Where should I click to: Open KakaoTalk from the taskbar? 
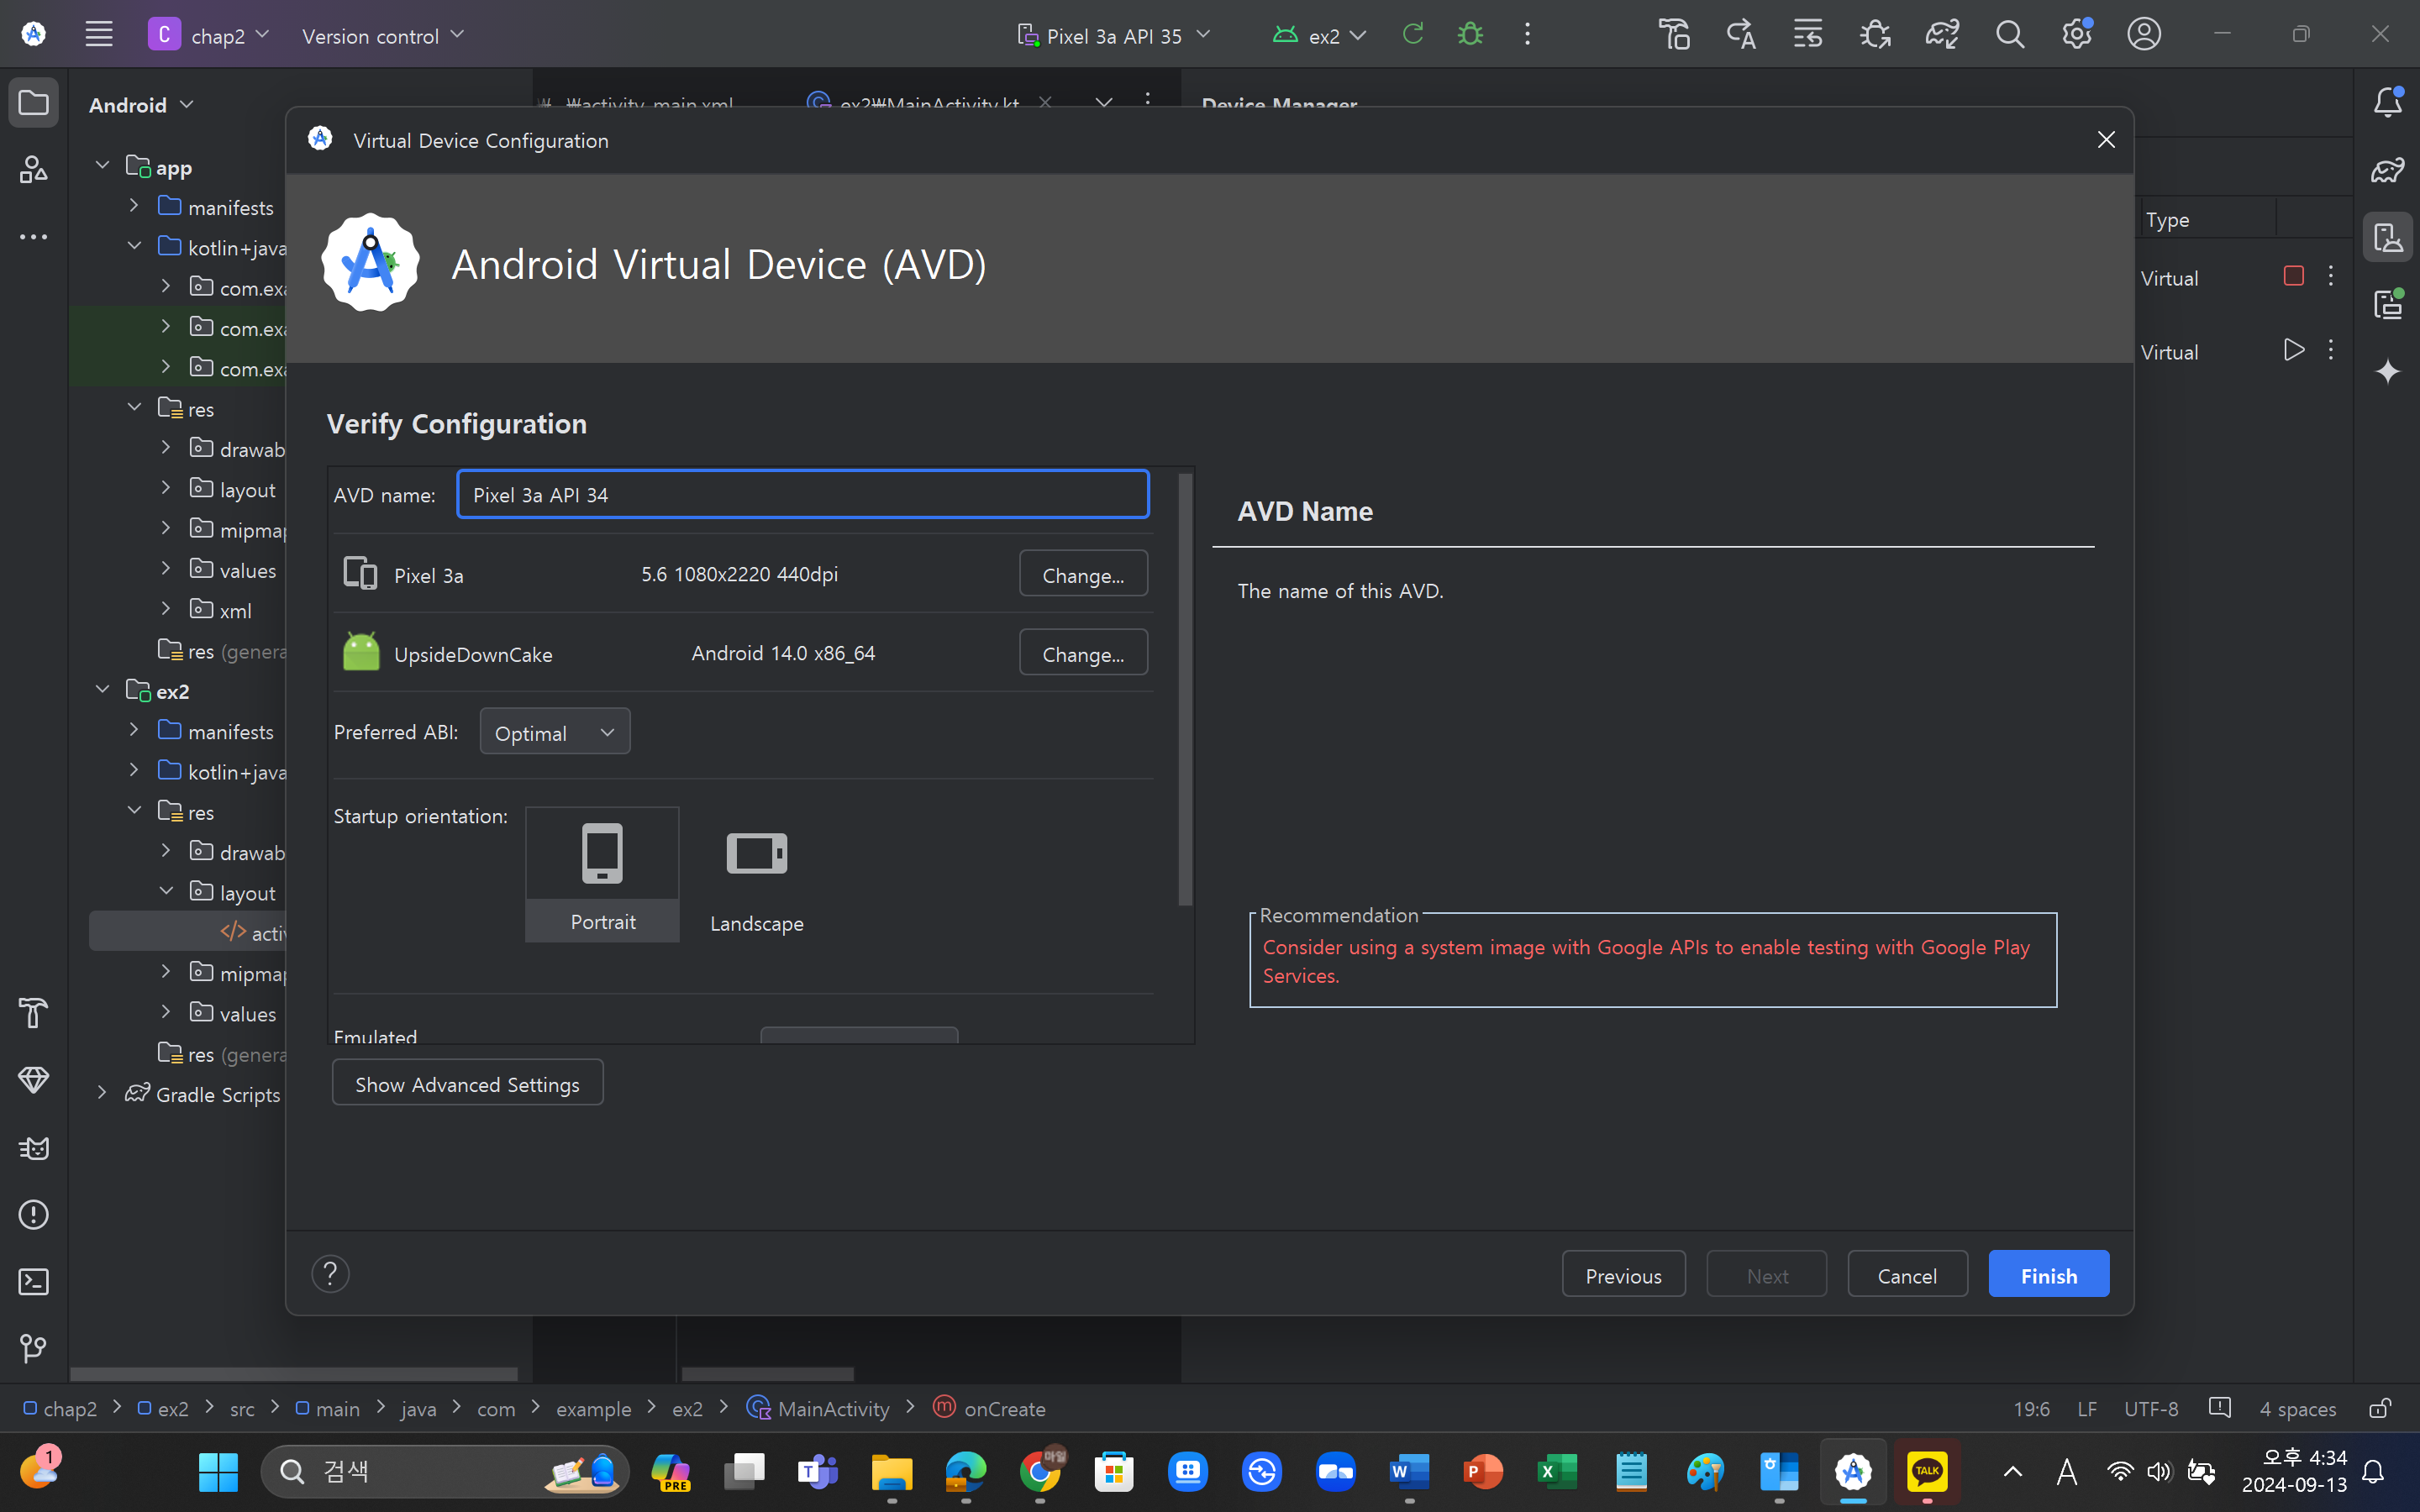tap(1927, 1471)
